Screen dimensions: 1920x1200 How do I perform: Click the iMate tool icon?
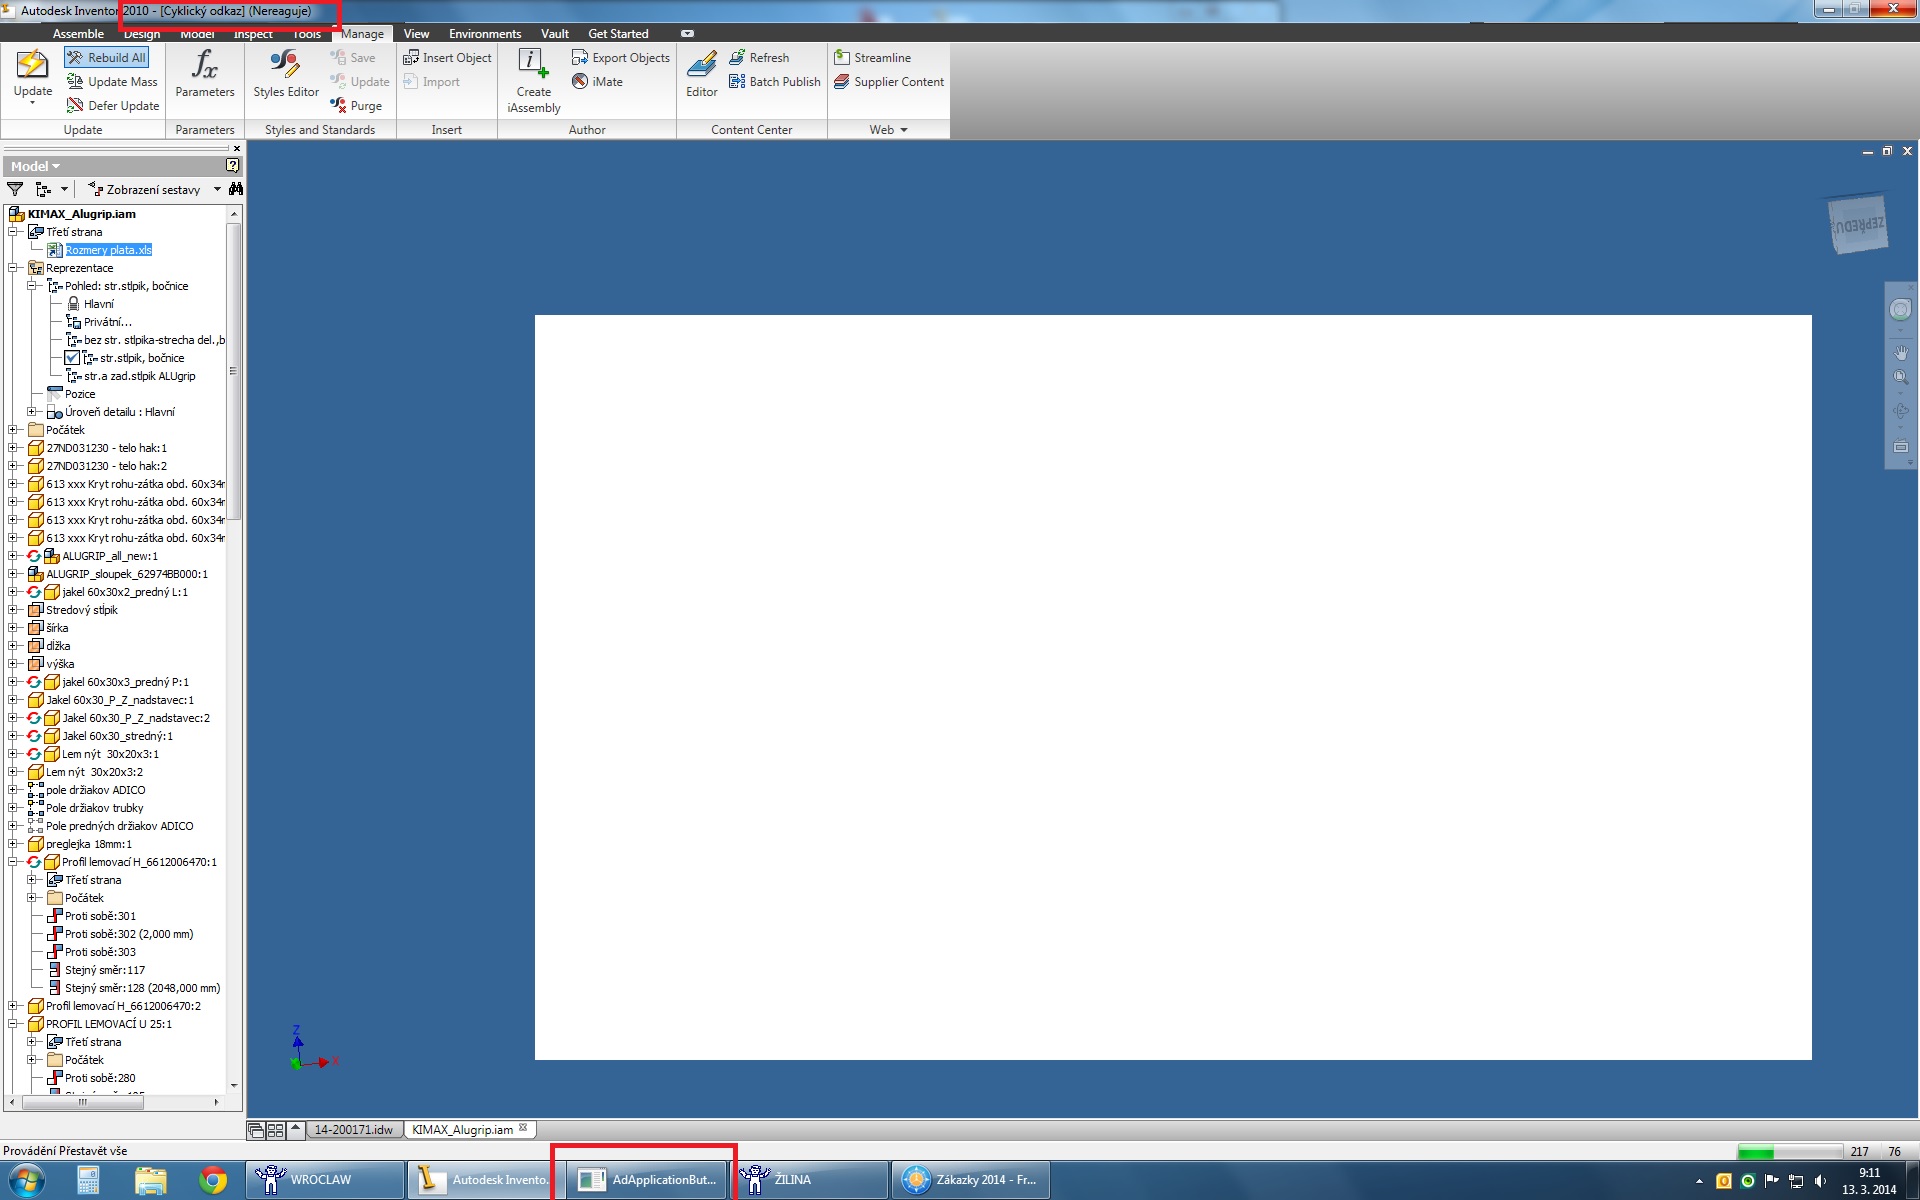tap(580, 82)
